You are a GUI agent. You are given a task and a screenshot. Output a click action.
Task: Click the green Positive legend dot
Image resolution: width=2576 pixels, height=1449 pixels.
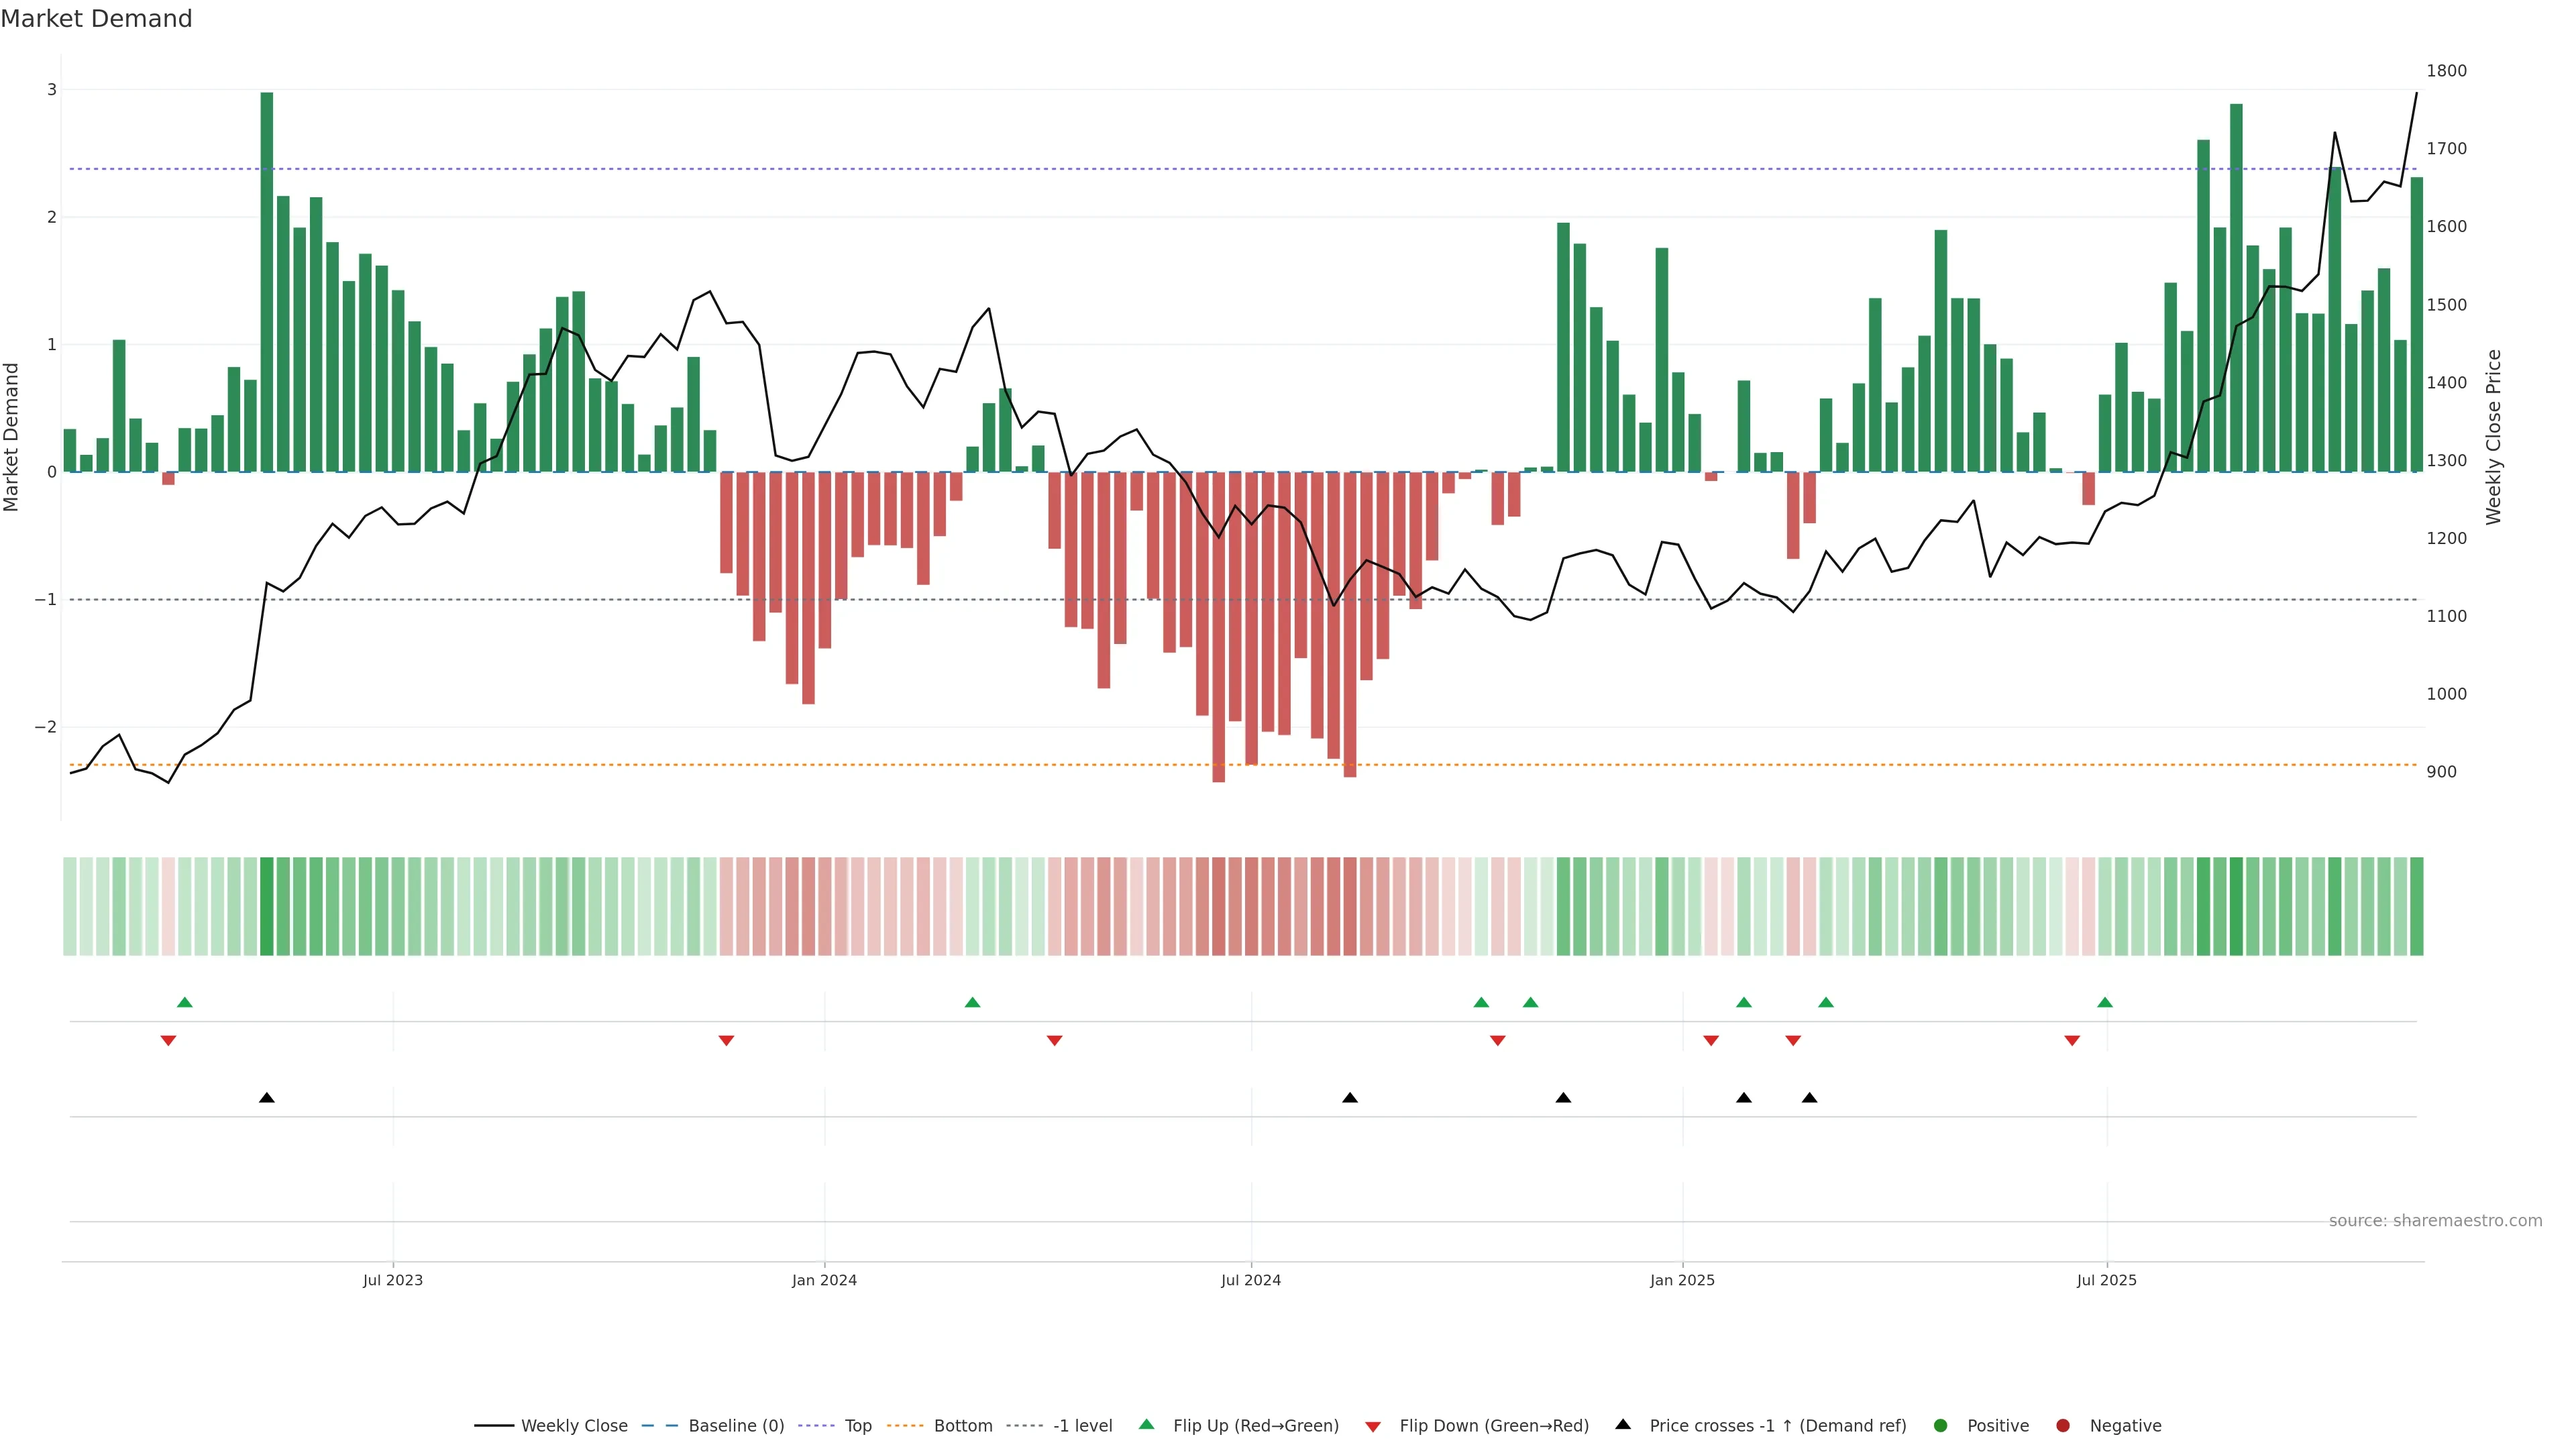click(x=1941, y=1425)
